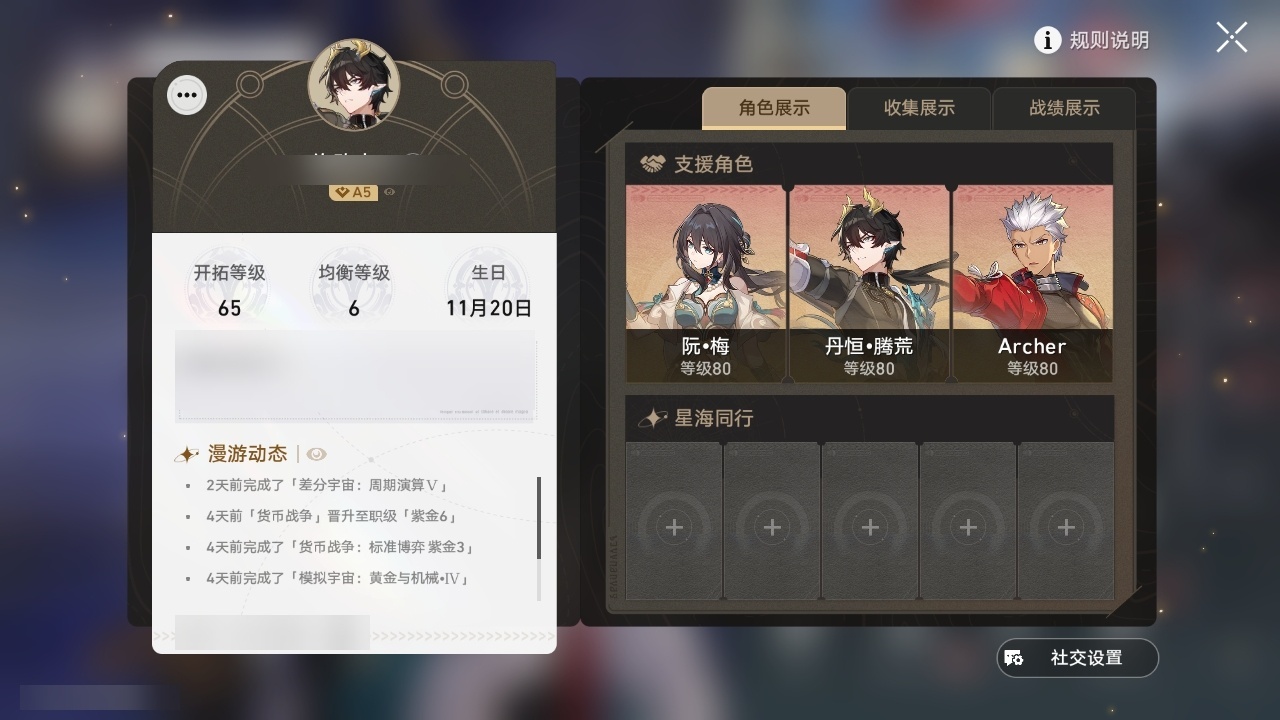This screenshot has height=720, width=1280.
Task: Open 规则说明 rules description
Action: click(1109, 40)
